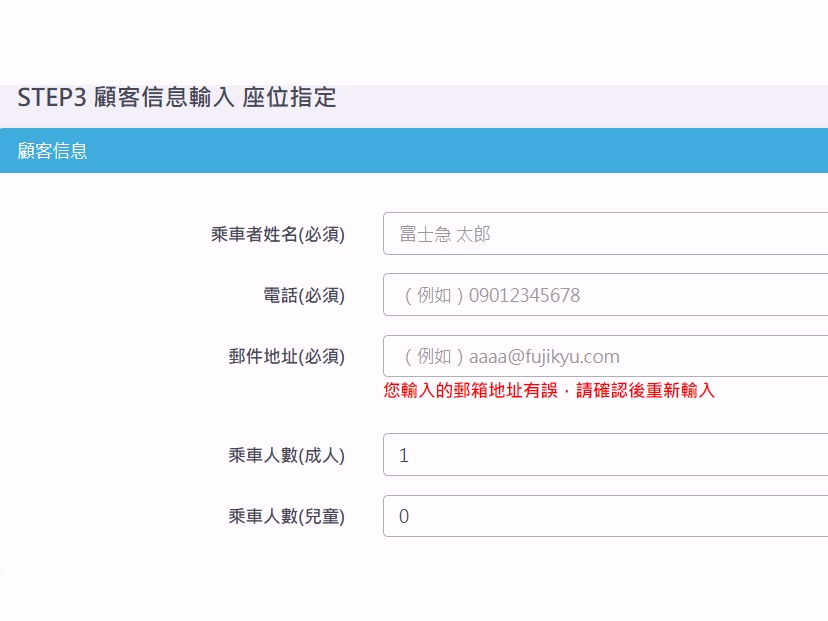Select the 乘車者姓名(必須) field label

tap(277, 233)
